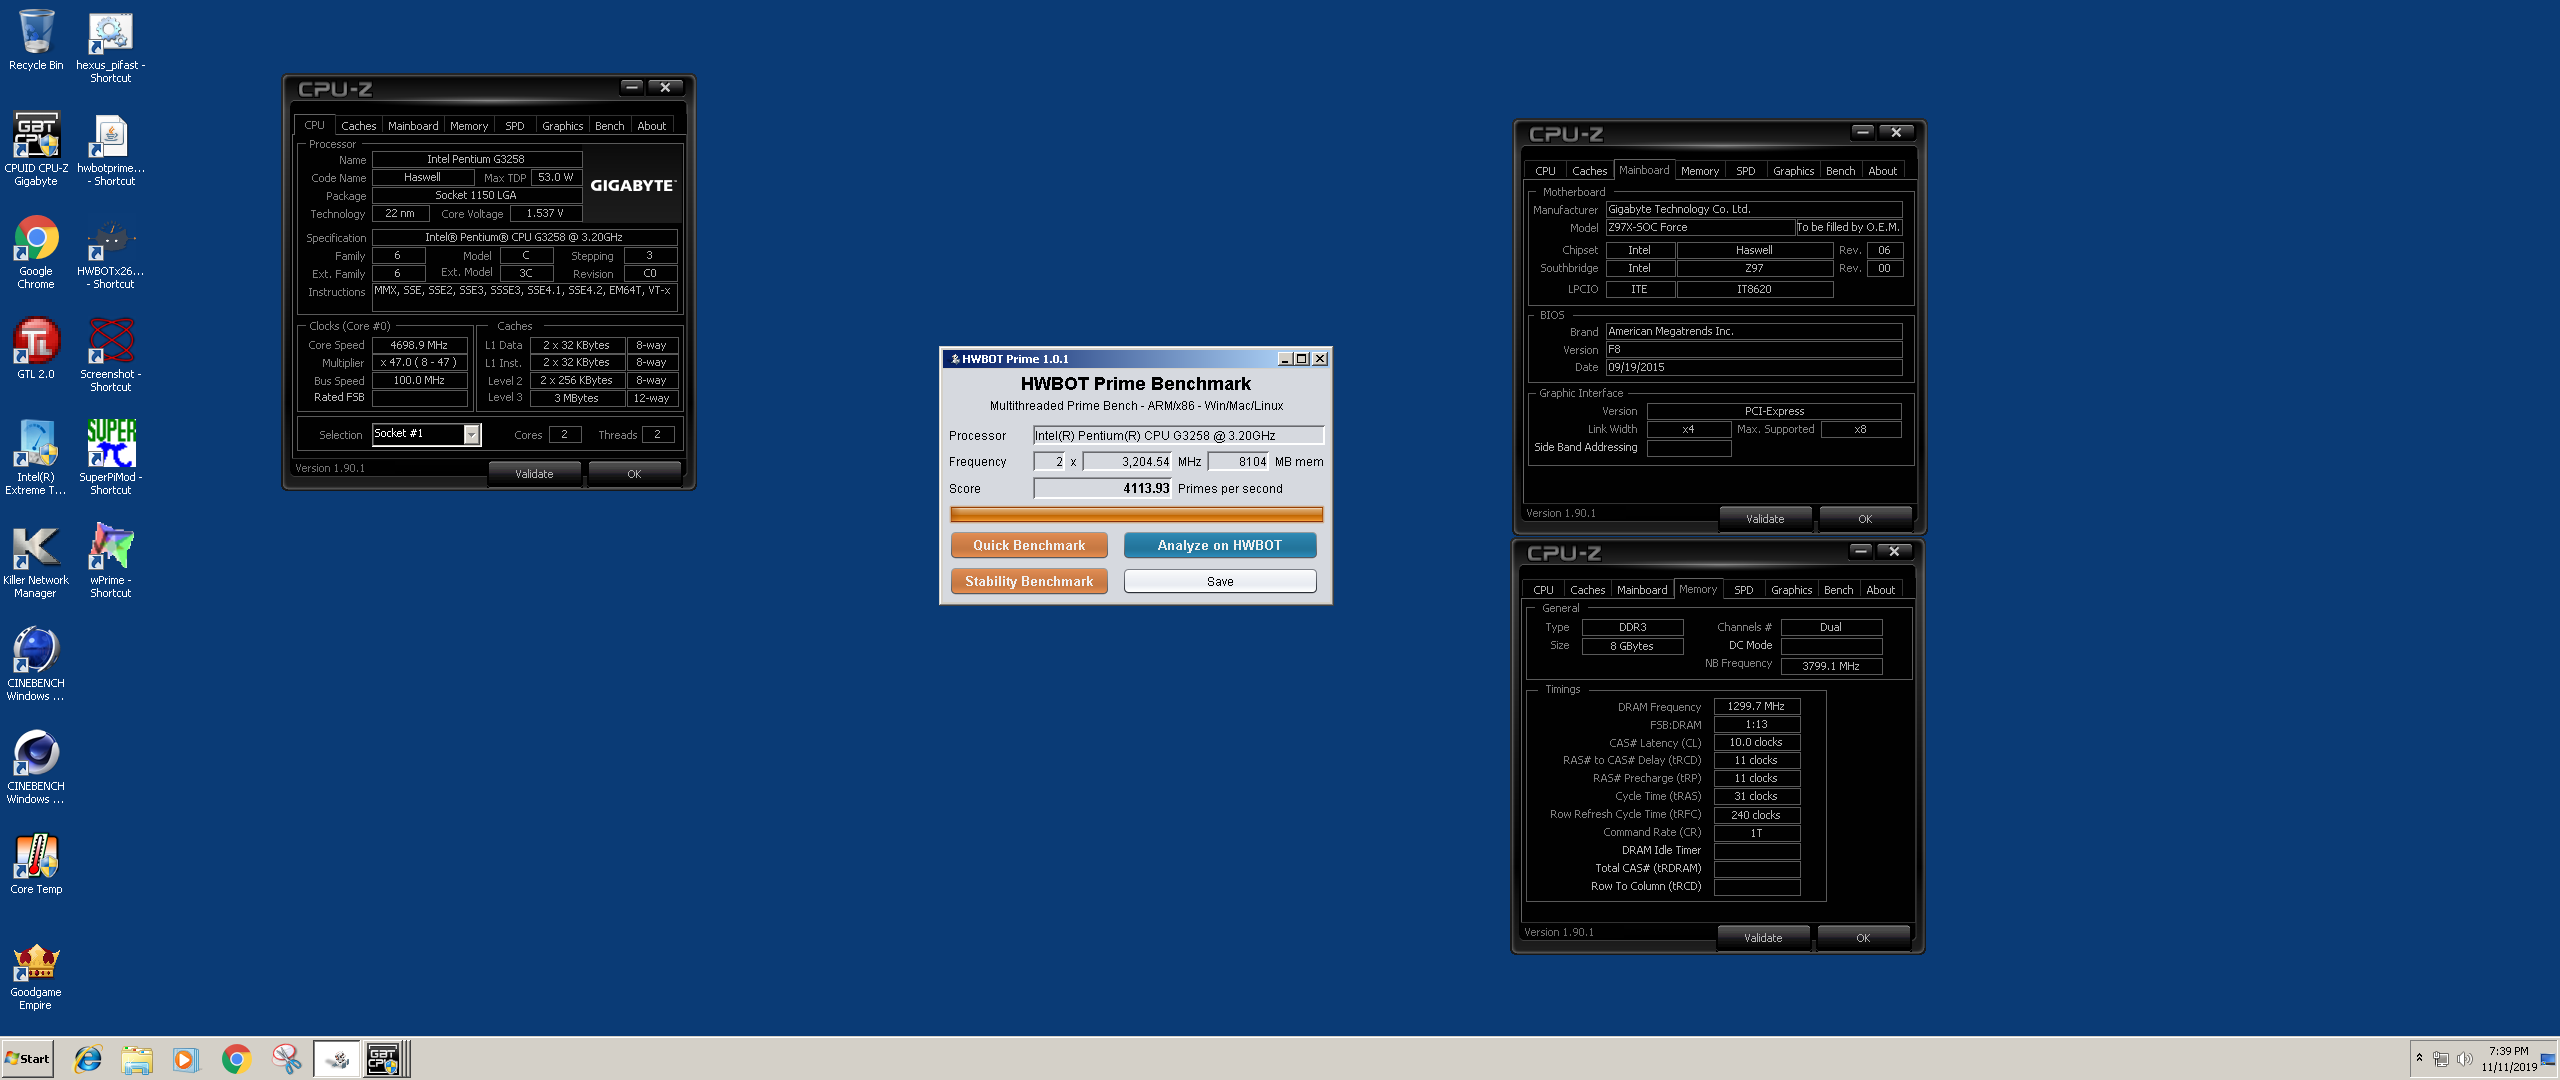This screenshot has width=2560, height=1080.
Task: Open Snipping Tool in taskbar
Action: (286, 1059)
